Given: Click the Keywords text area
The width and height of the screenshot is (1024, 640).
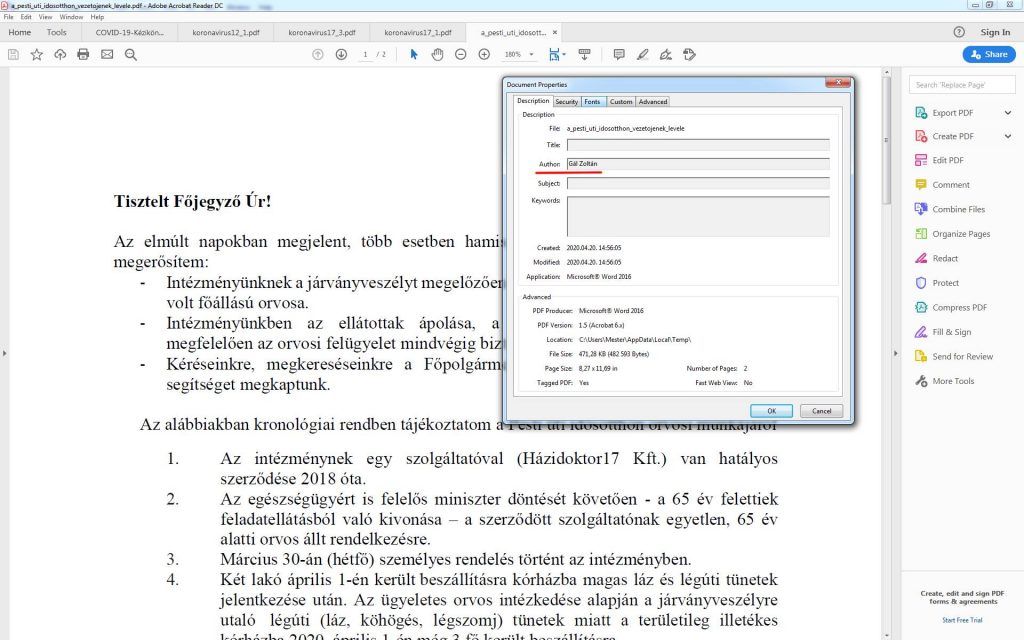Looking at the screenshot, I should coord(698,216).
